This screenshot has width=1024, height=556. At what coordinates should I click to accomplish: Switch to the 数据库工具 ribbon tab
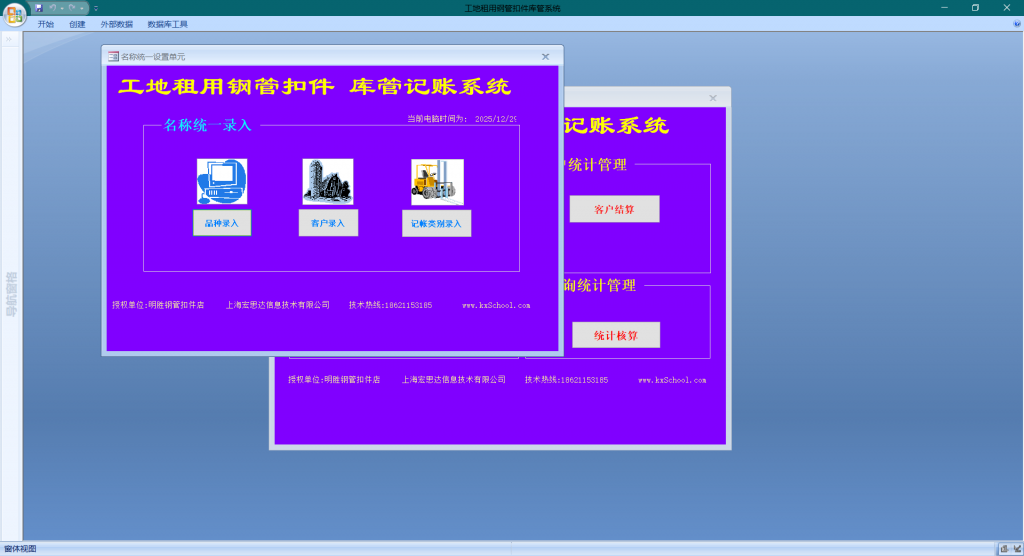(x=167, y=24)
